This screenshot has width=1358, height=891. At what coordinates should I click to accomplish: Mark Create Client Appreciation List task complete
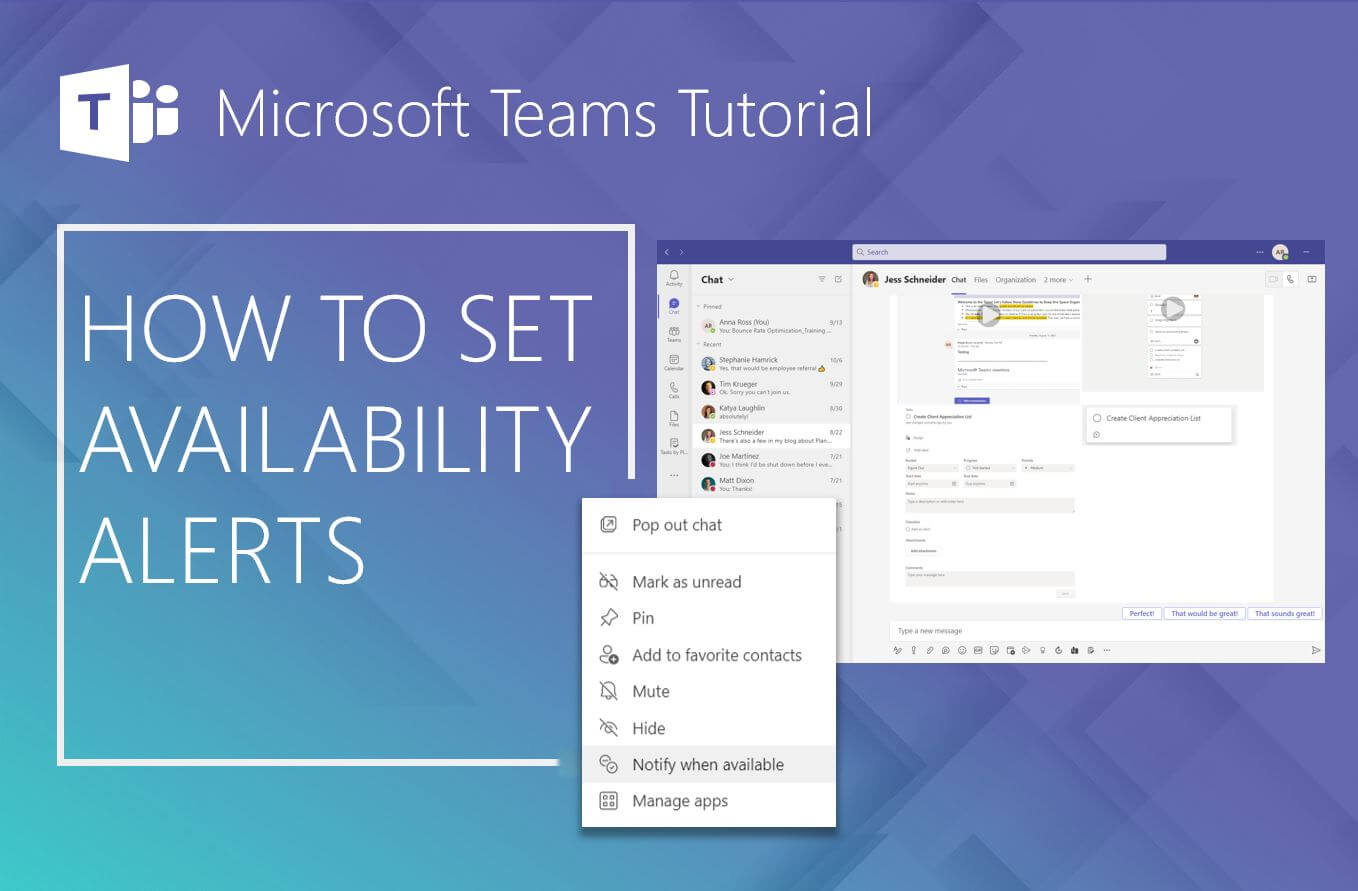point(1097,418)
